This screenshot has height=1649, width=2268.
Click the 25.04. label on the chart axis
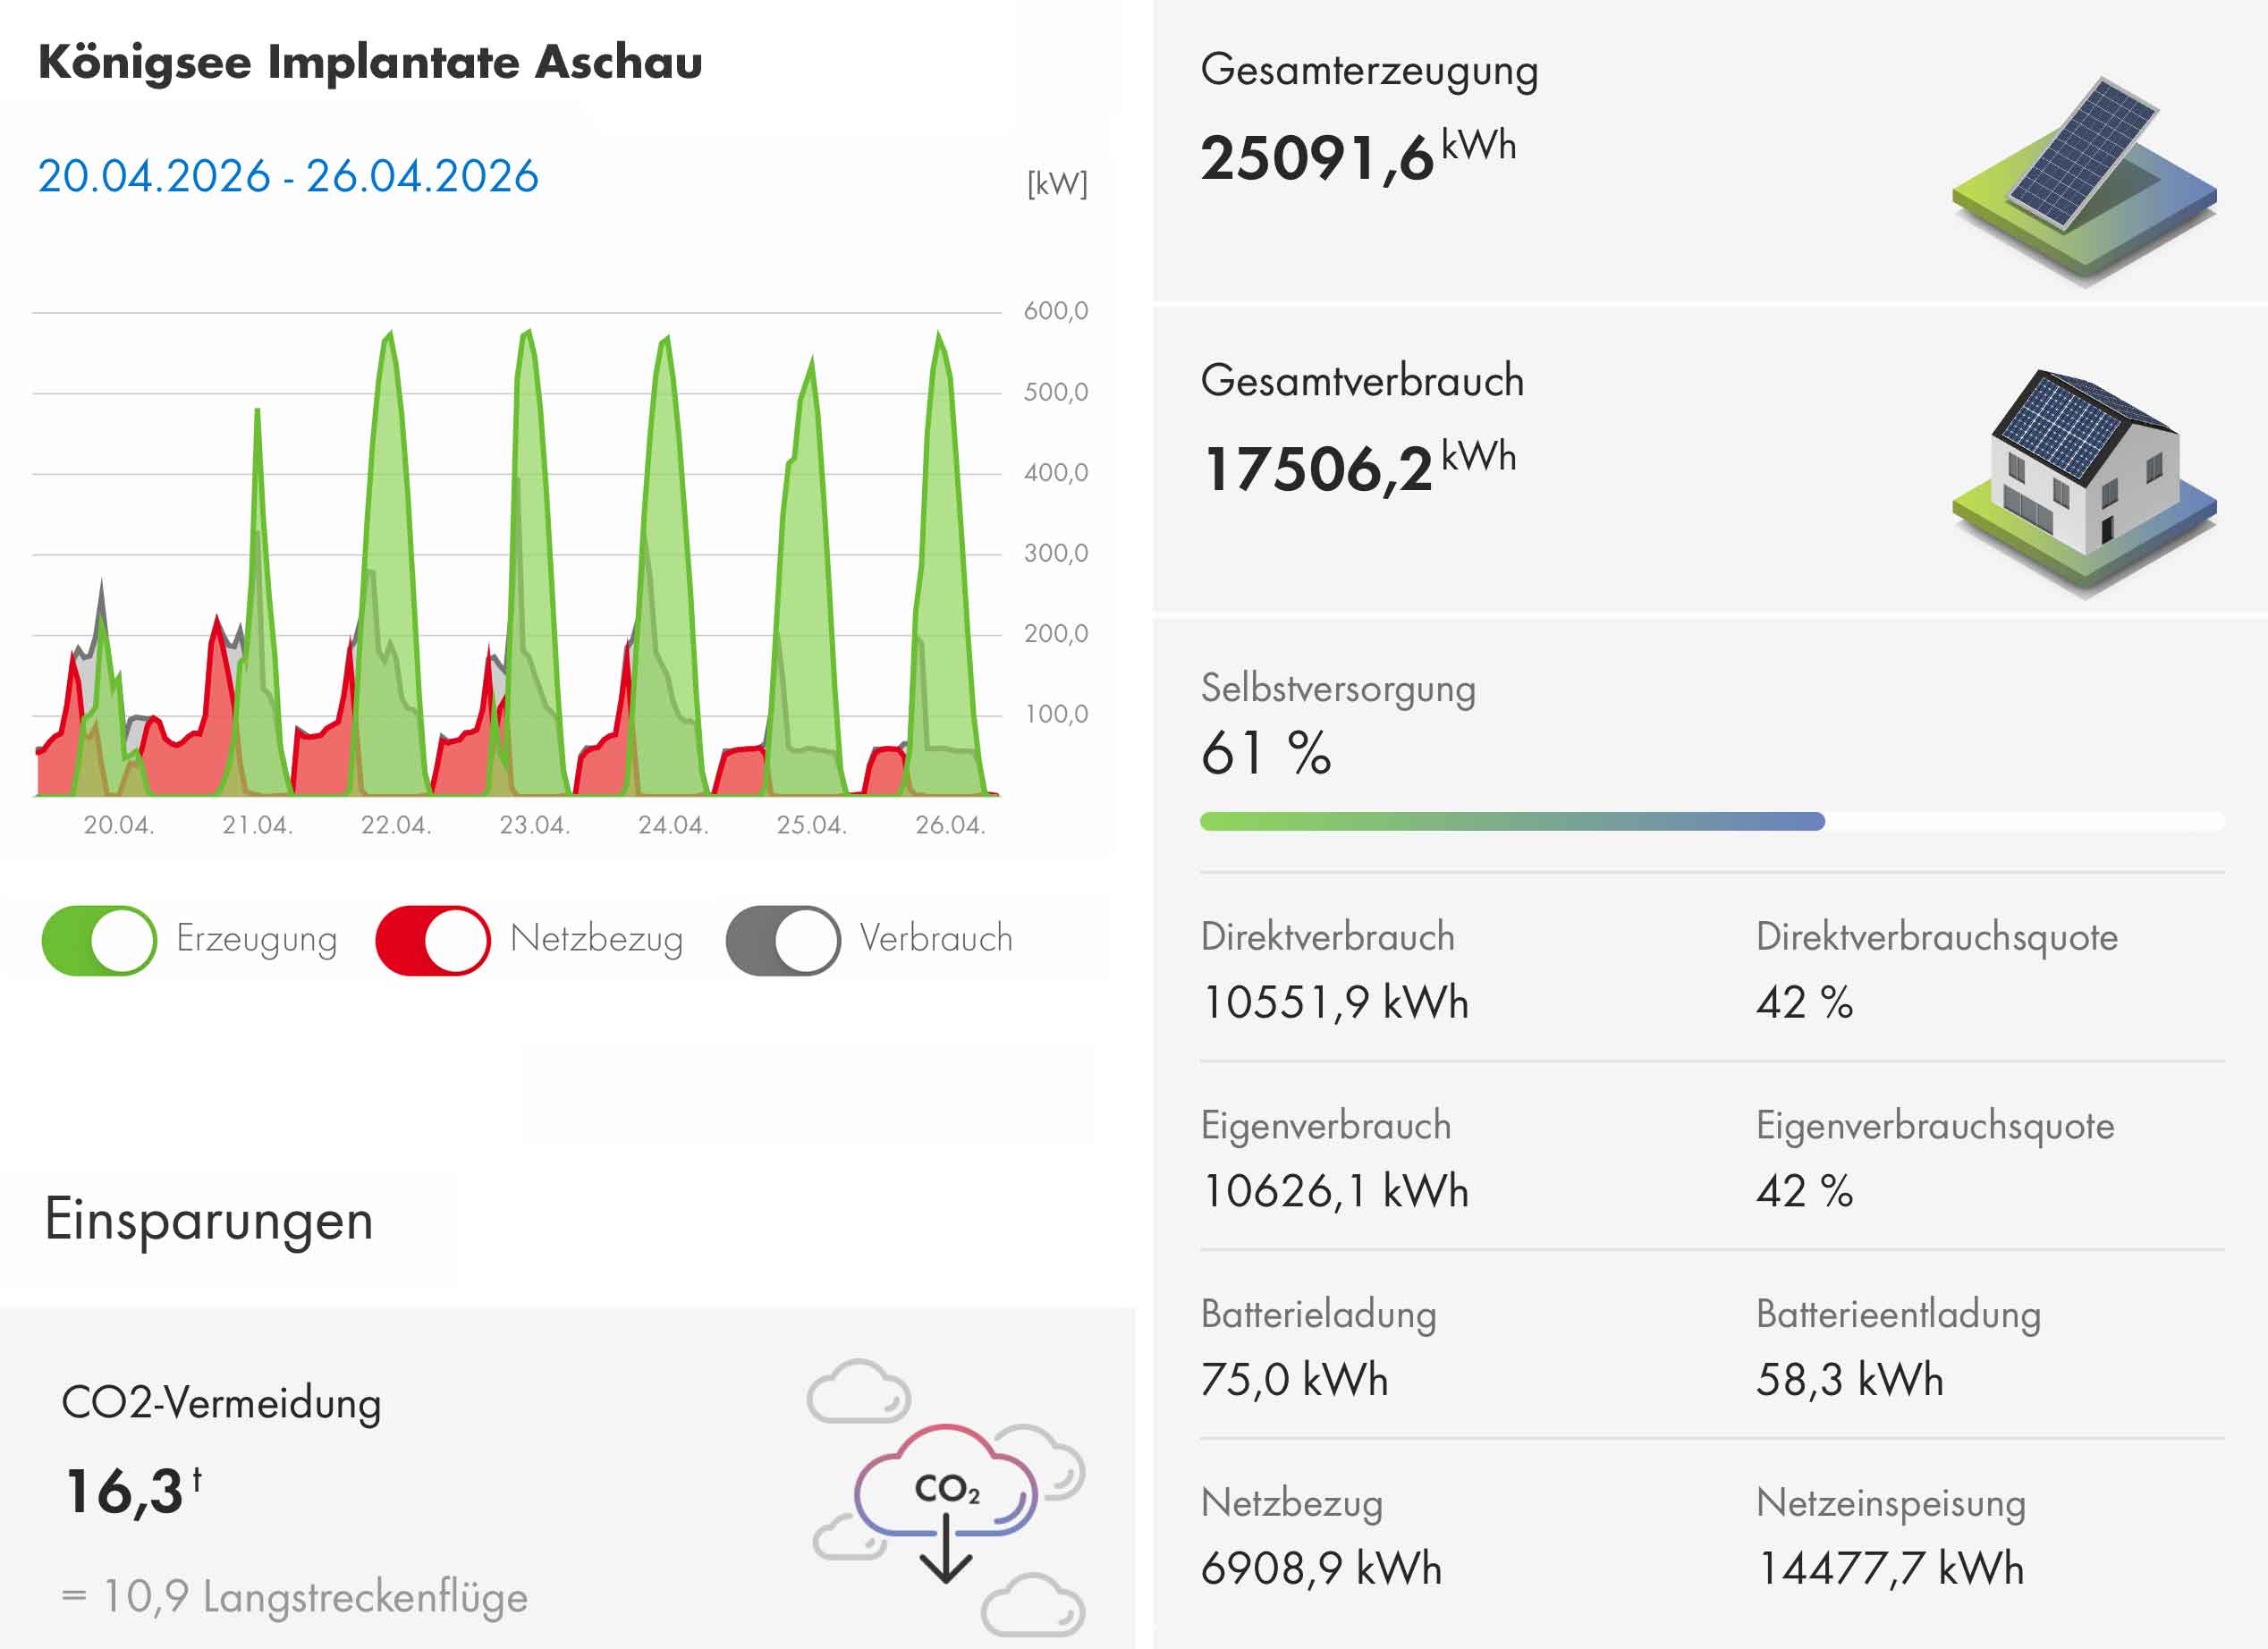pyautogui.click(x=812, y=825)
